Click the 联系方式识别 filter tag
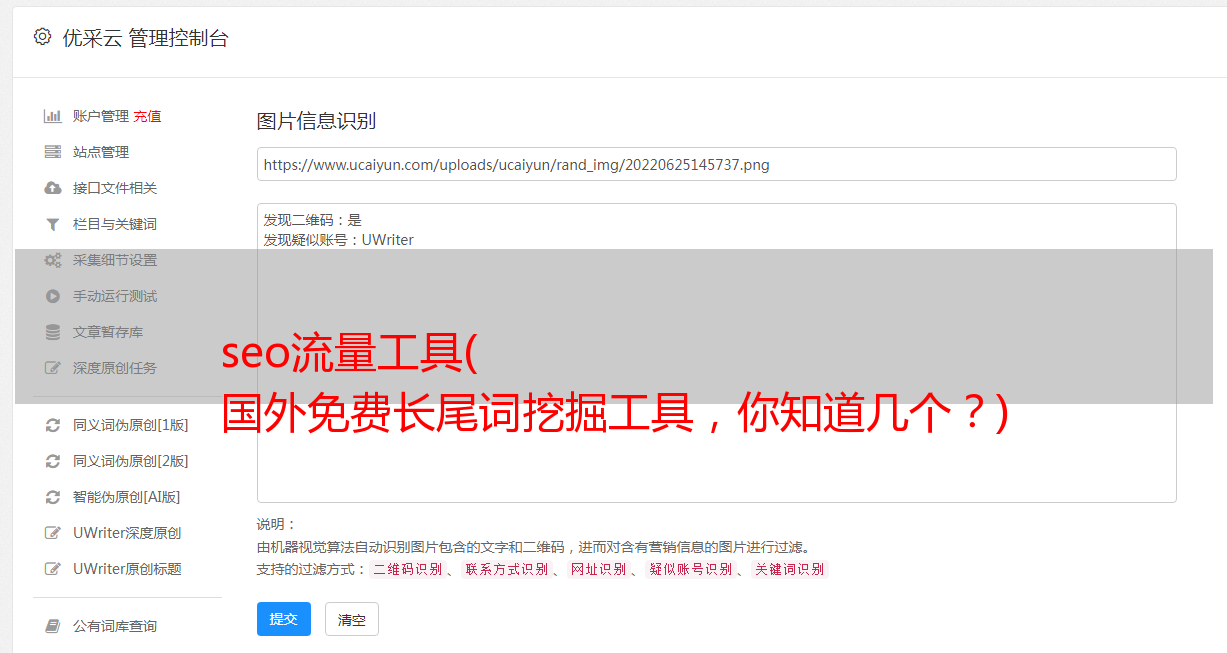Image resolution: width=1227 pixels, height=653 pixels. click(507, 569)
